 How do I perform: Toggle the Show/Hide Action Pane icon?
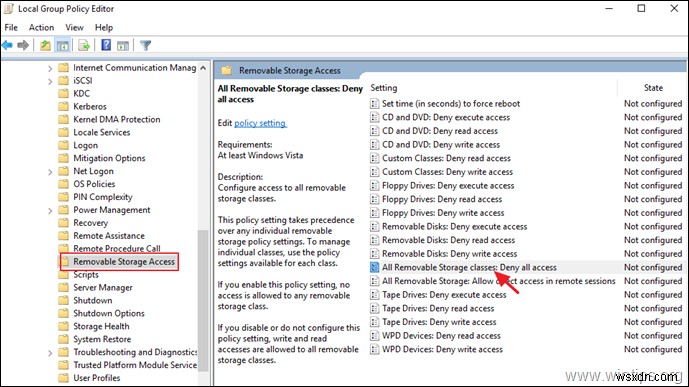pyautogui.click(x=123, y=45)
